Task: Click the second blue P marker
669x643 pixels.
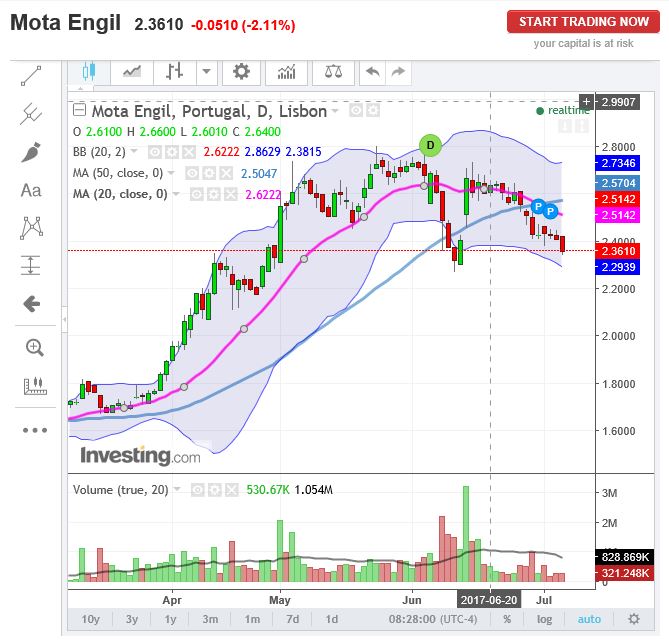Action: click(550, 211)
